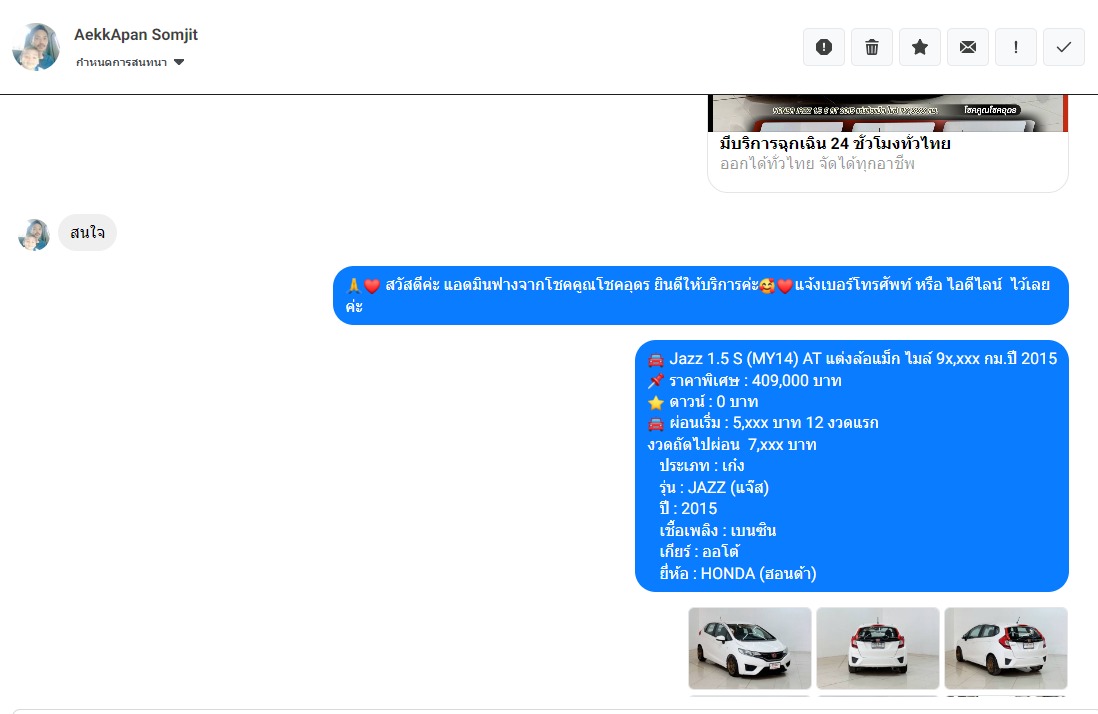Select the greeting message starting with สวัสดีค่ะ
This screenshot has height=714, width=1098.
701,295
